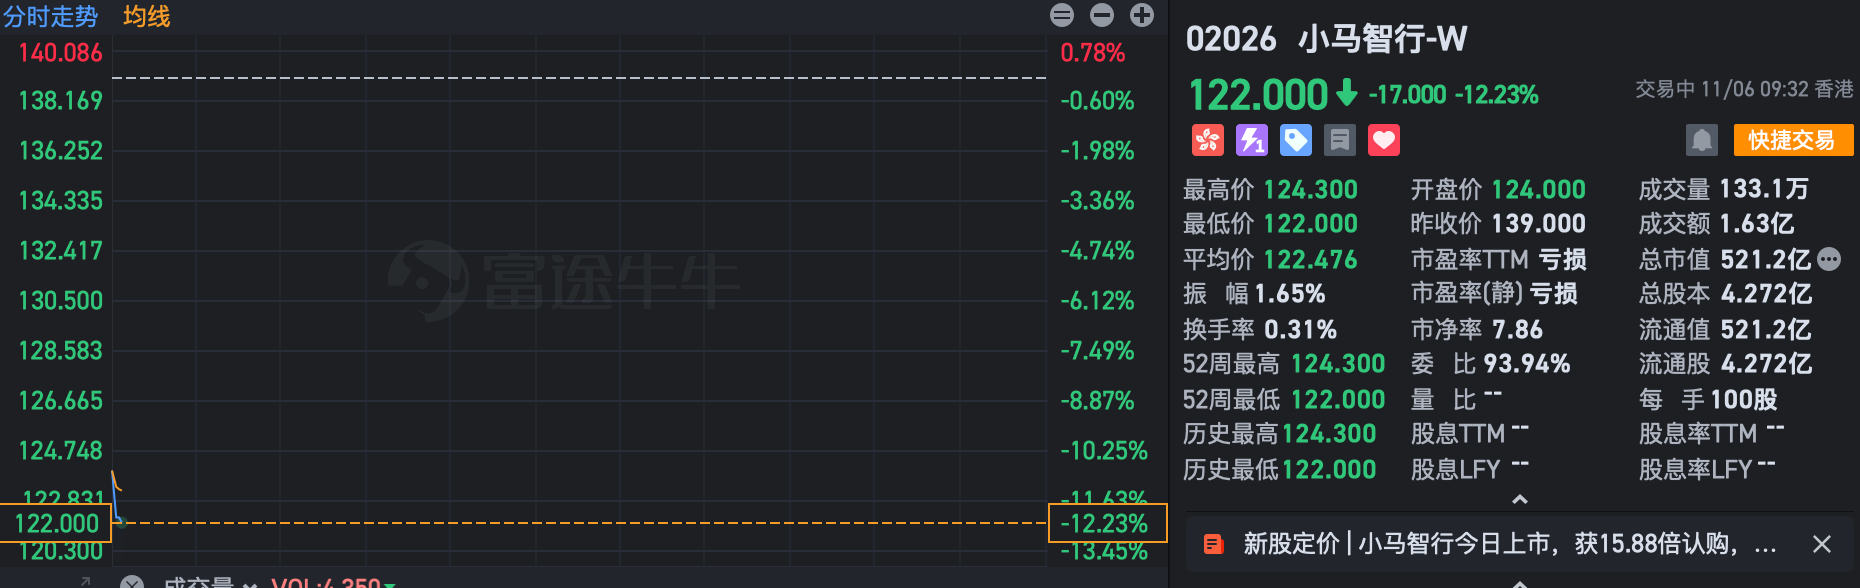The image size is (1860, 588).
Task: Open the notes bookmark icon
Action: tap(1340, 140)
